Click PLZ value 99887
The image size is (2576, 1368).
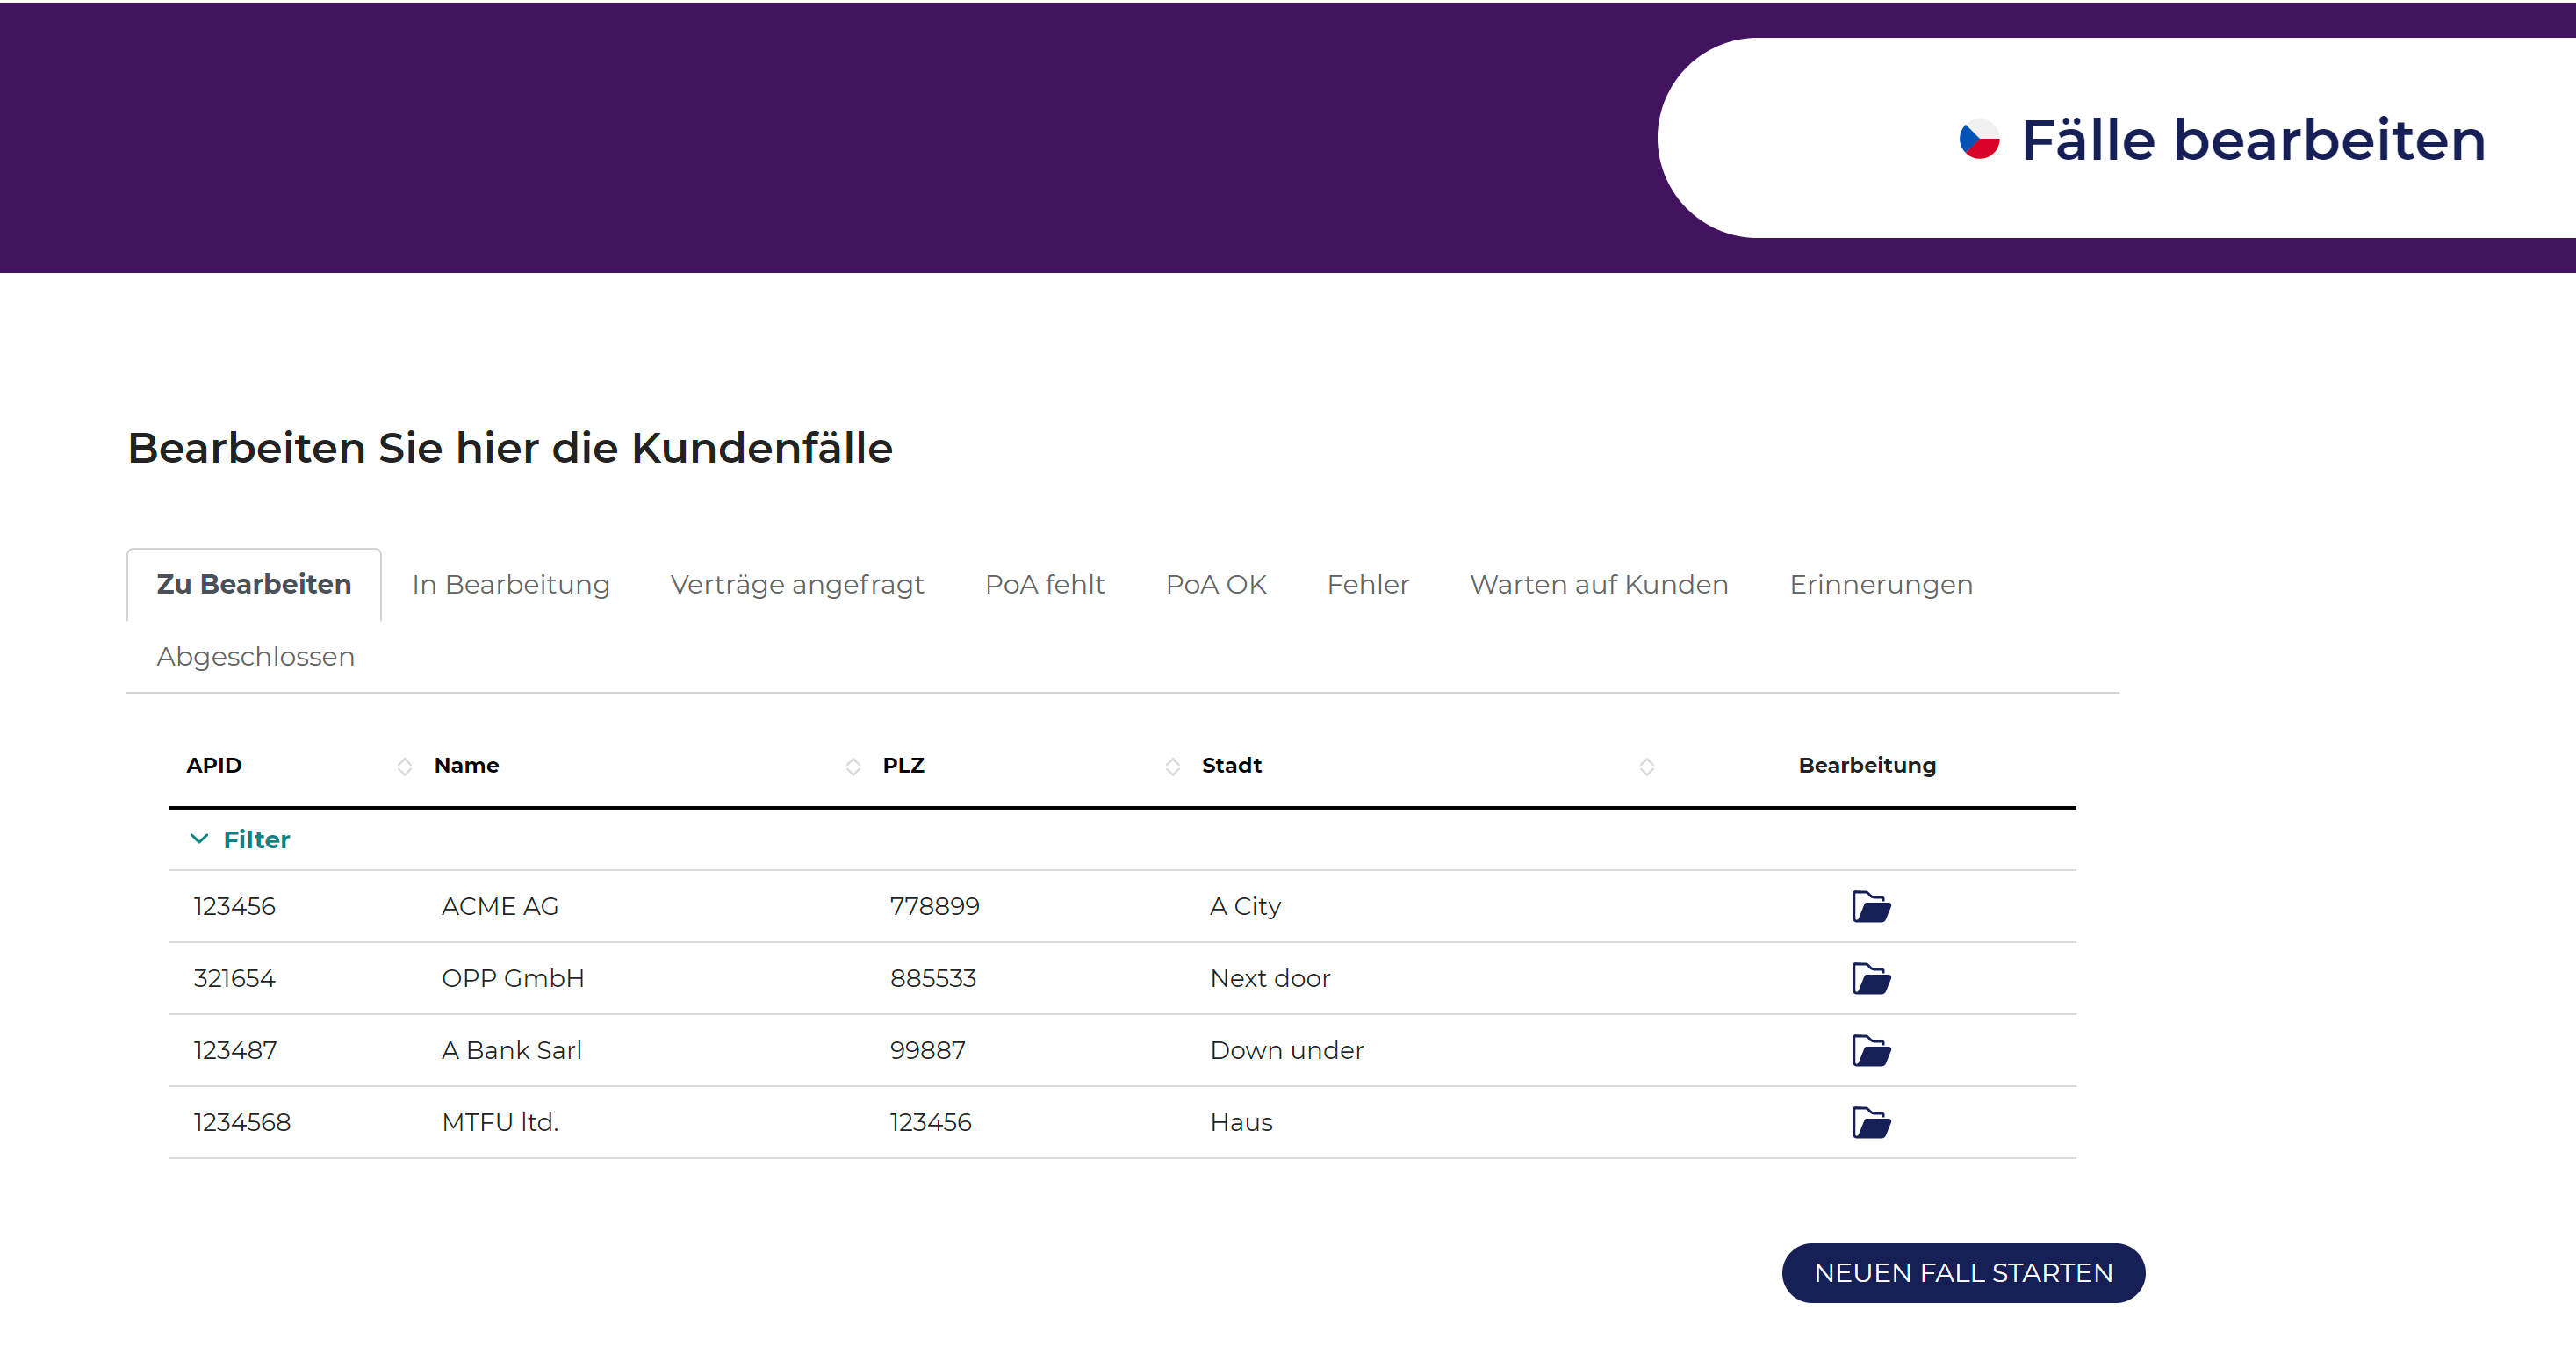click(928, 1050)
